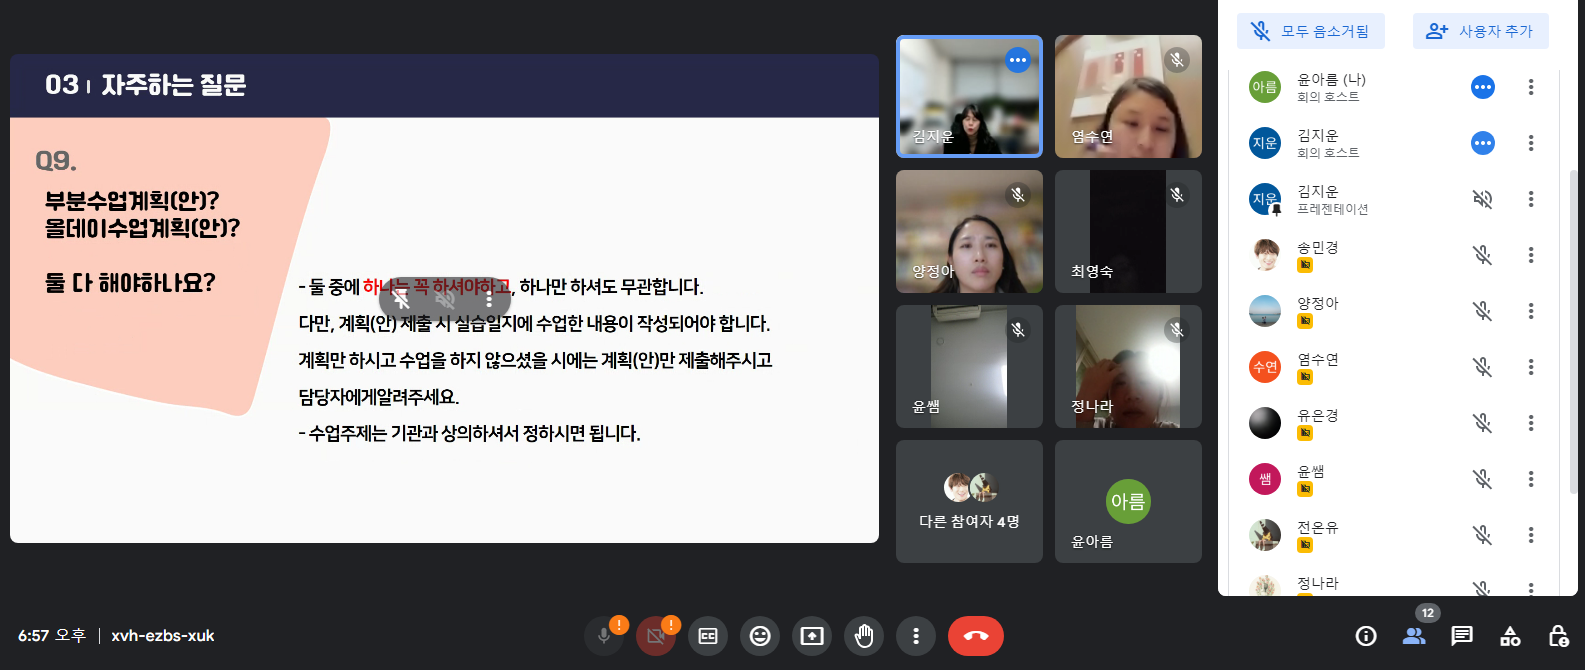Open more options for 송민경

[1531, 255]
